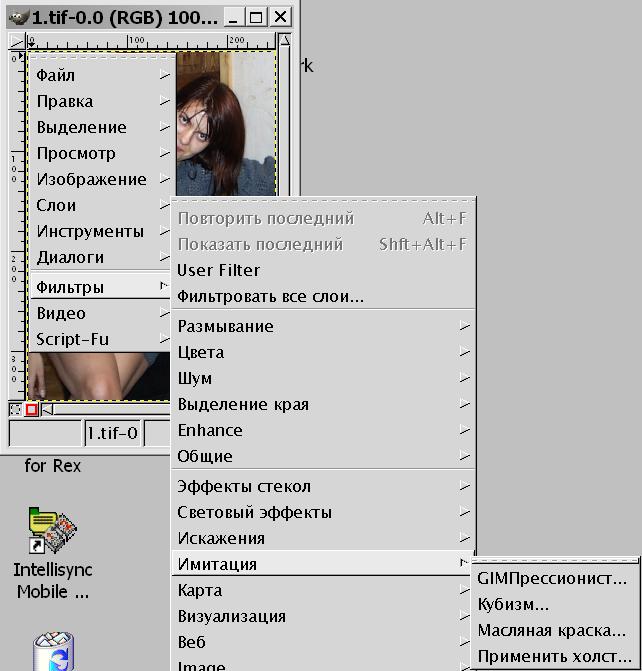642x671 pixels.
Task: Apply Масляная краска filter
Action: [x=552, y=630]
